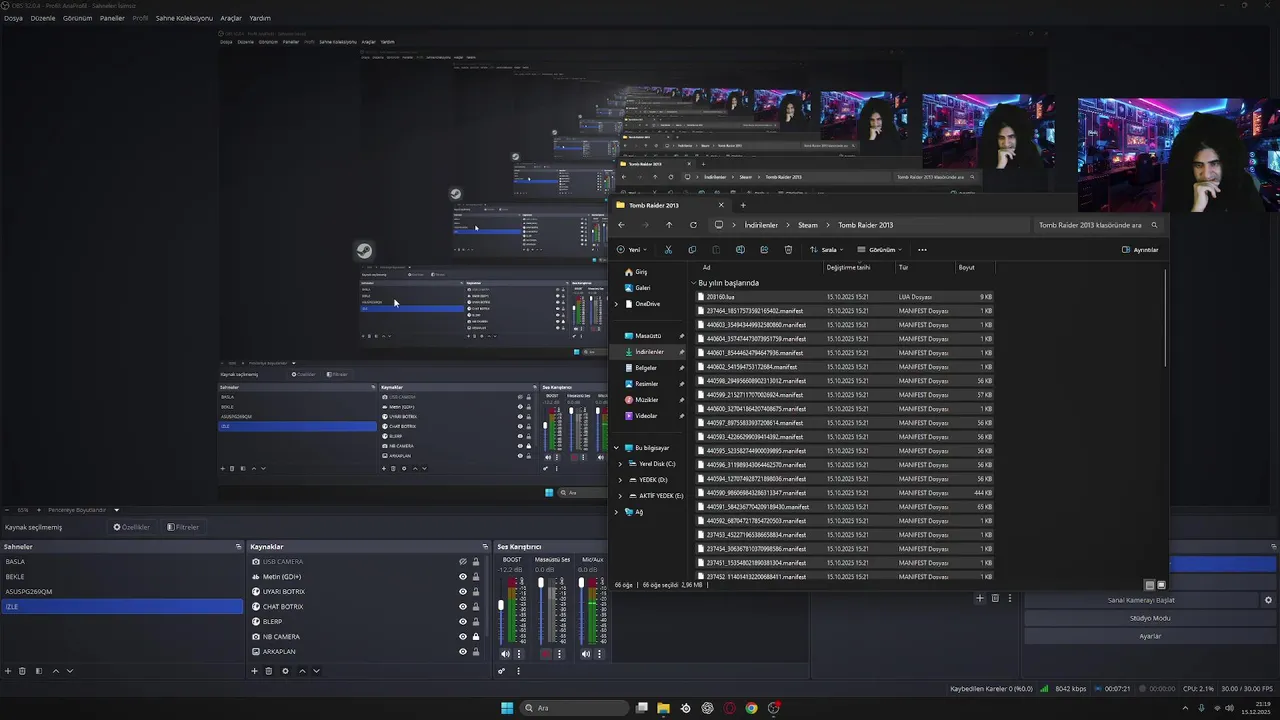Viewport: 1280px width, 720px height.
Task: Click Rename icon in Explorer toolbar
Action: (740, 250)
